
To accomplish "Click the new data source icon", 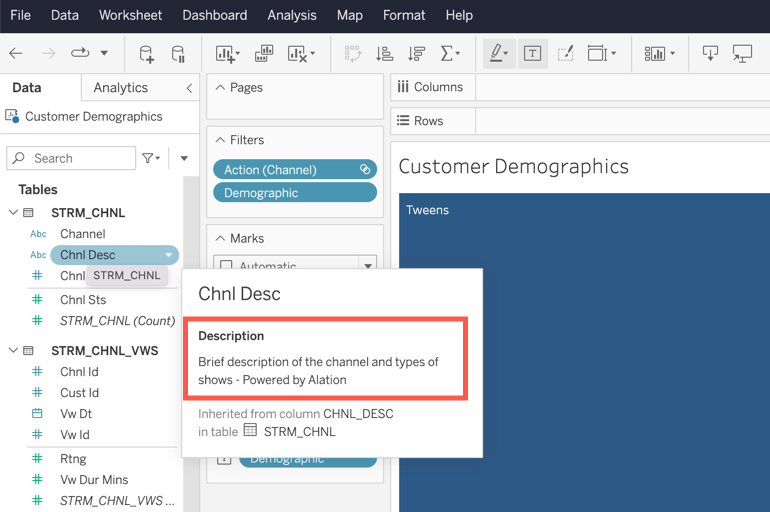I will click(x=146, y=54).
